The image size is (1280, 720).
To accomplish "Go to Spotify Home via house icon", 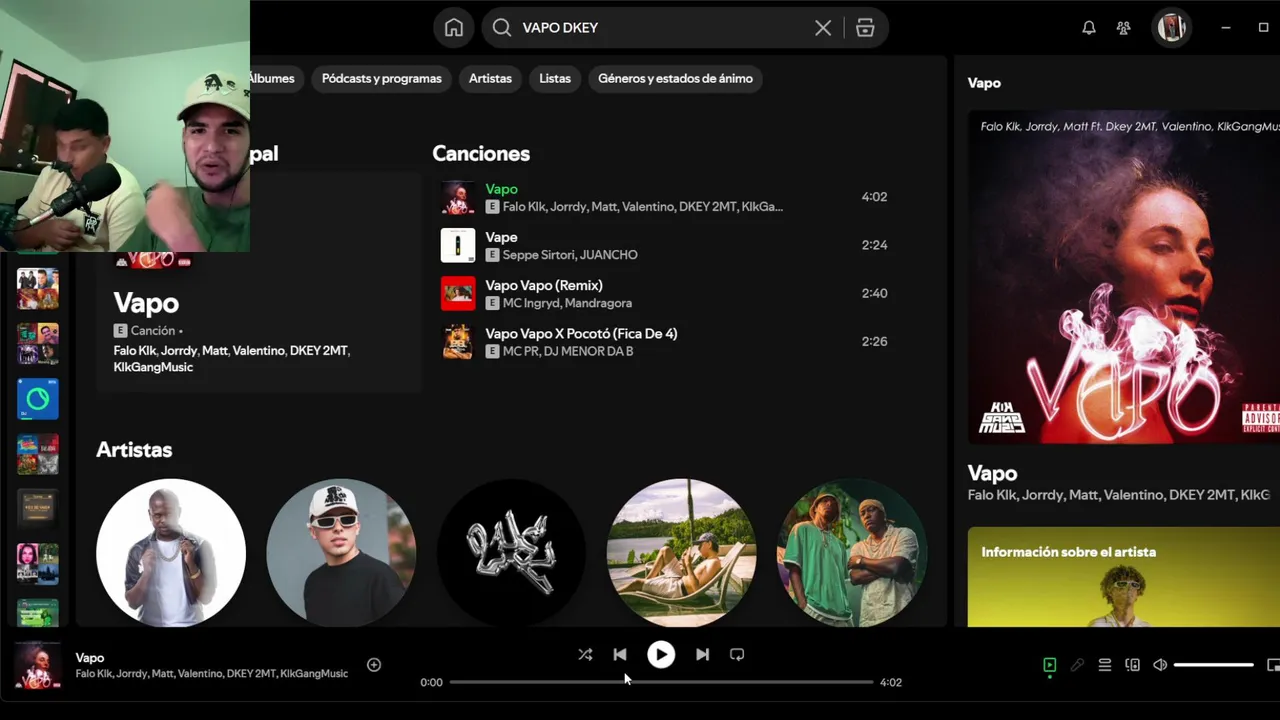I will coord(454,27).
